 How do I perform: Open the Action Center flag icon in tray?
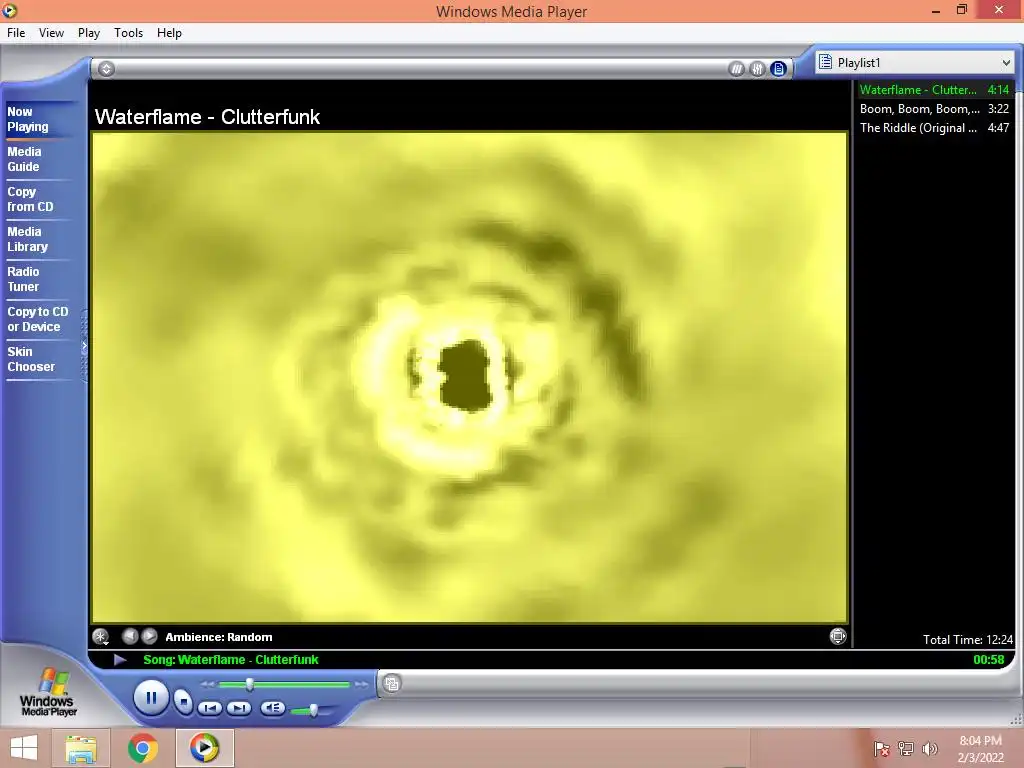pos(882,749)
